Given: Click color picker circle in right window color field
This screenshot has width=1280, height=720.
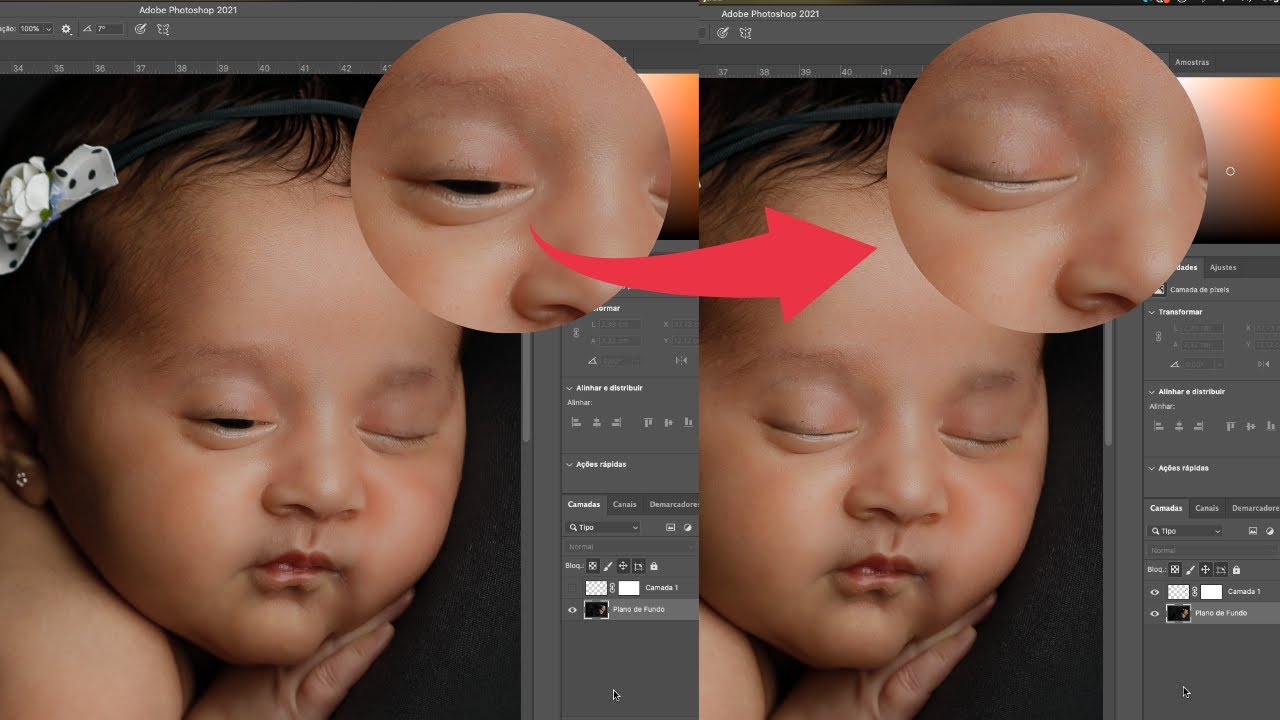Looking at the screenshot, I should click(x=1230, y=171).
